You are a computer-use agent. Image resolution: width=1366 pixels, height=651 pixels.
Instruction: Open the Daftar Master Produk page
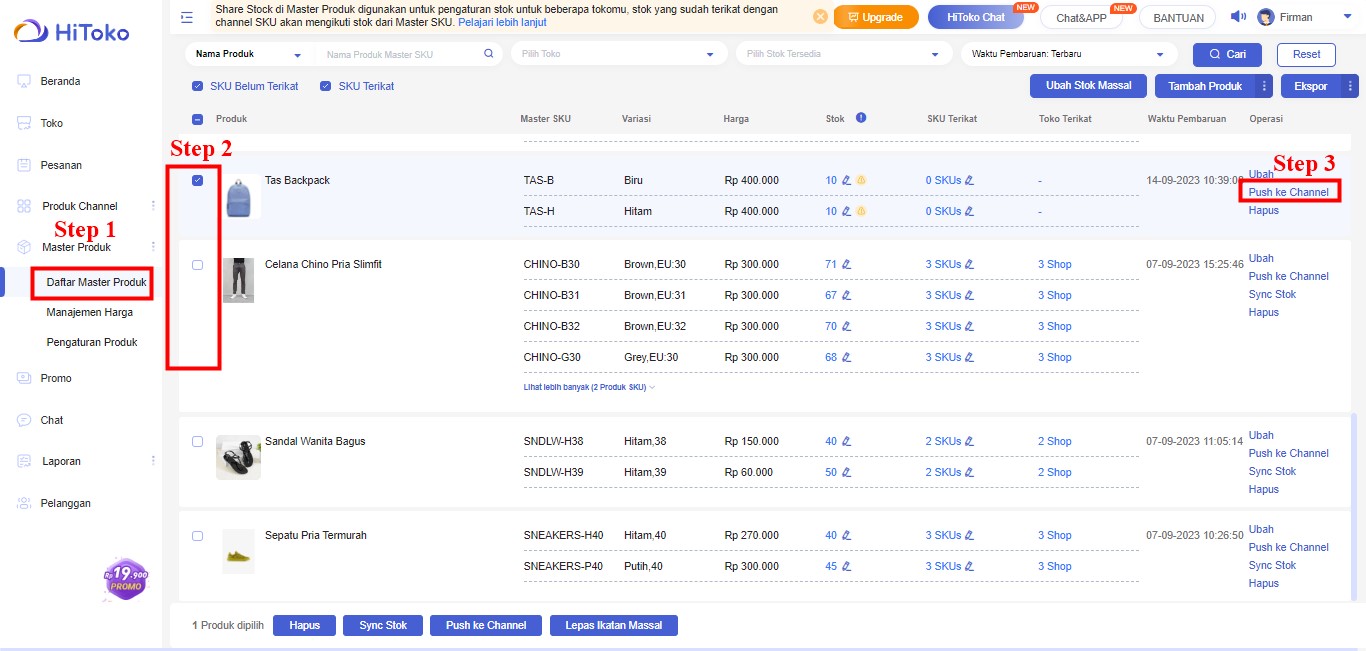coord(96,282)
